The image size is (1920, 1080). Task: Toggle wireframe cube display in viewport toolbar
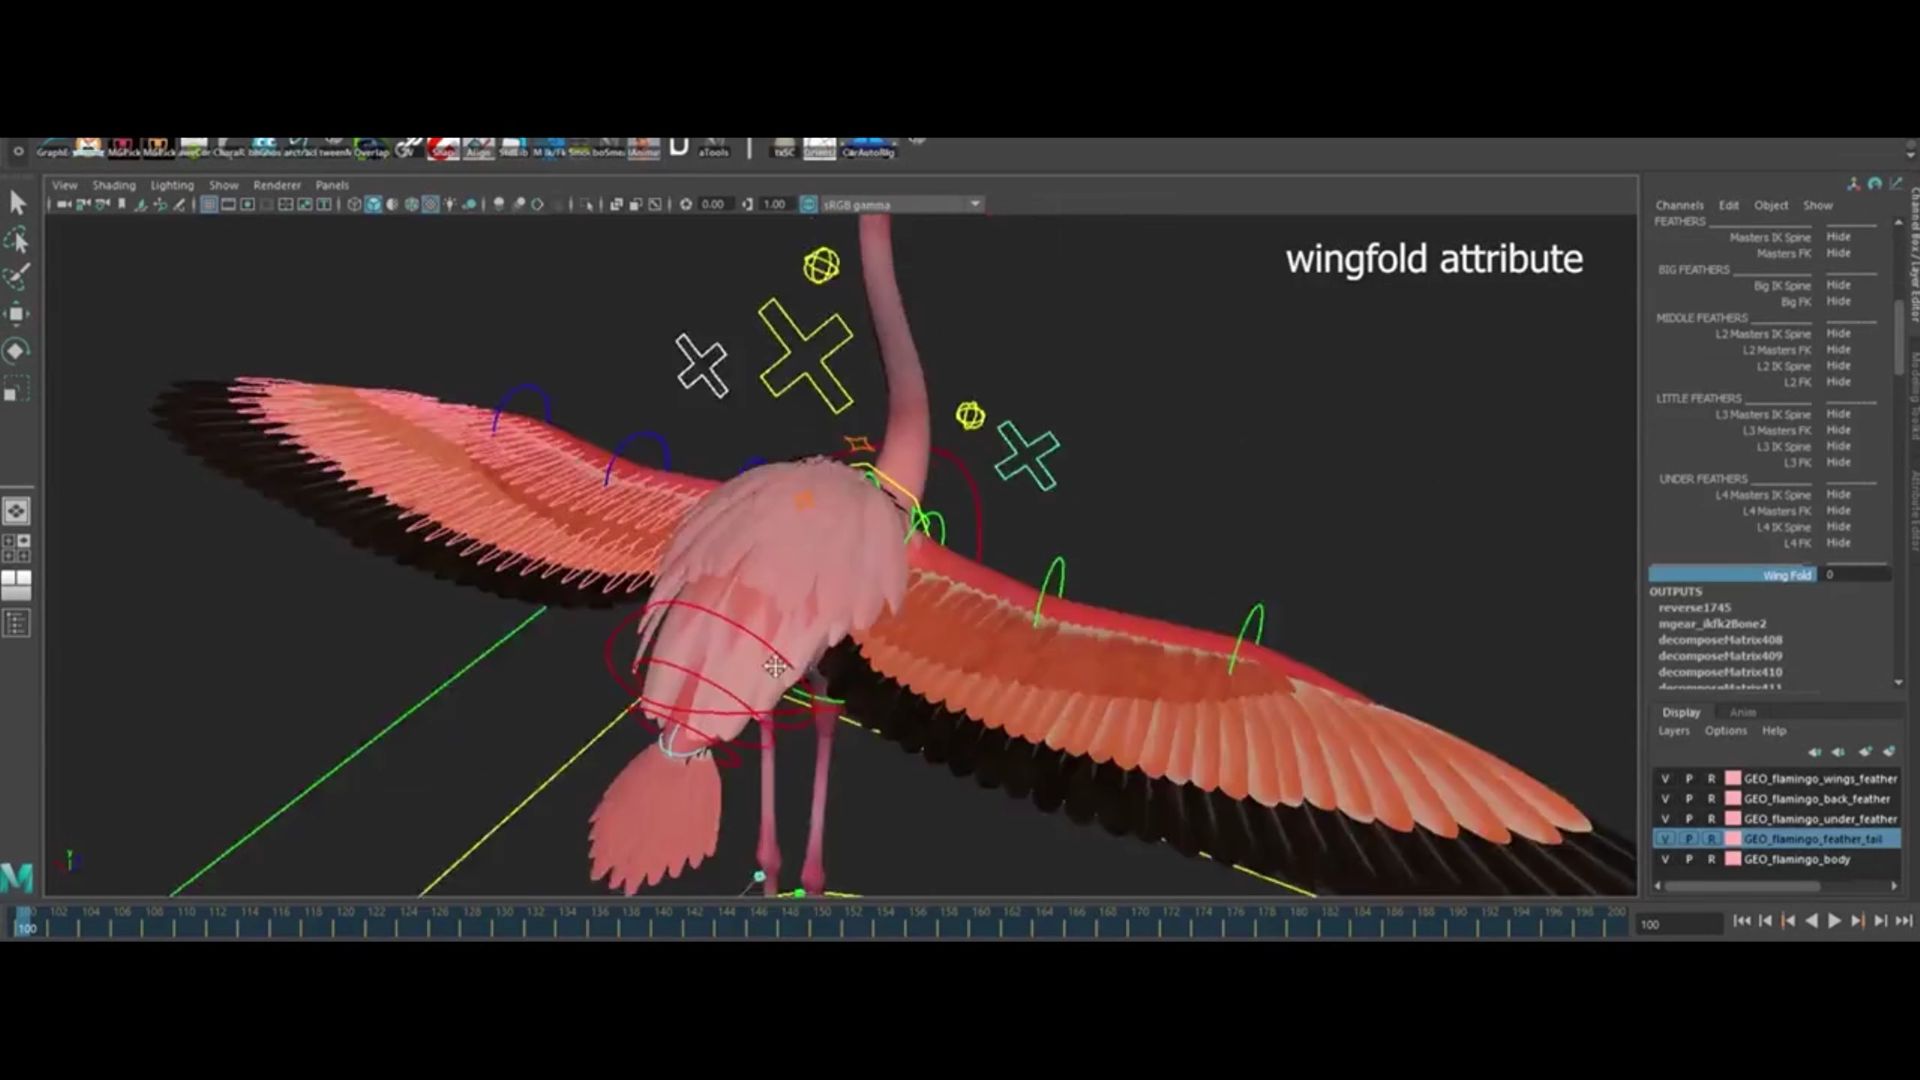(354, 204)
